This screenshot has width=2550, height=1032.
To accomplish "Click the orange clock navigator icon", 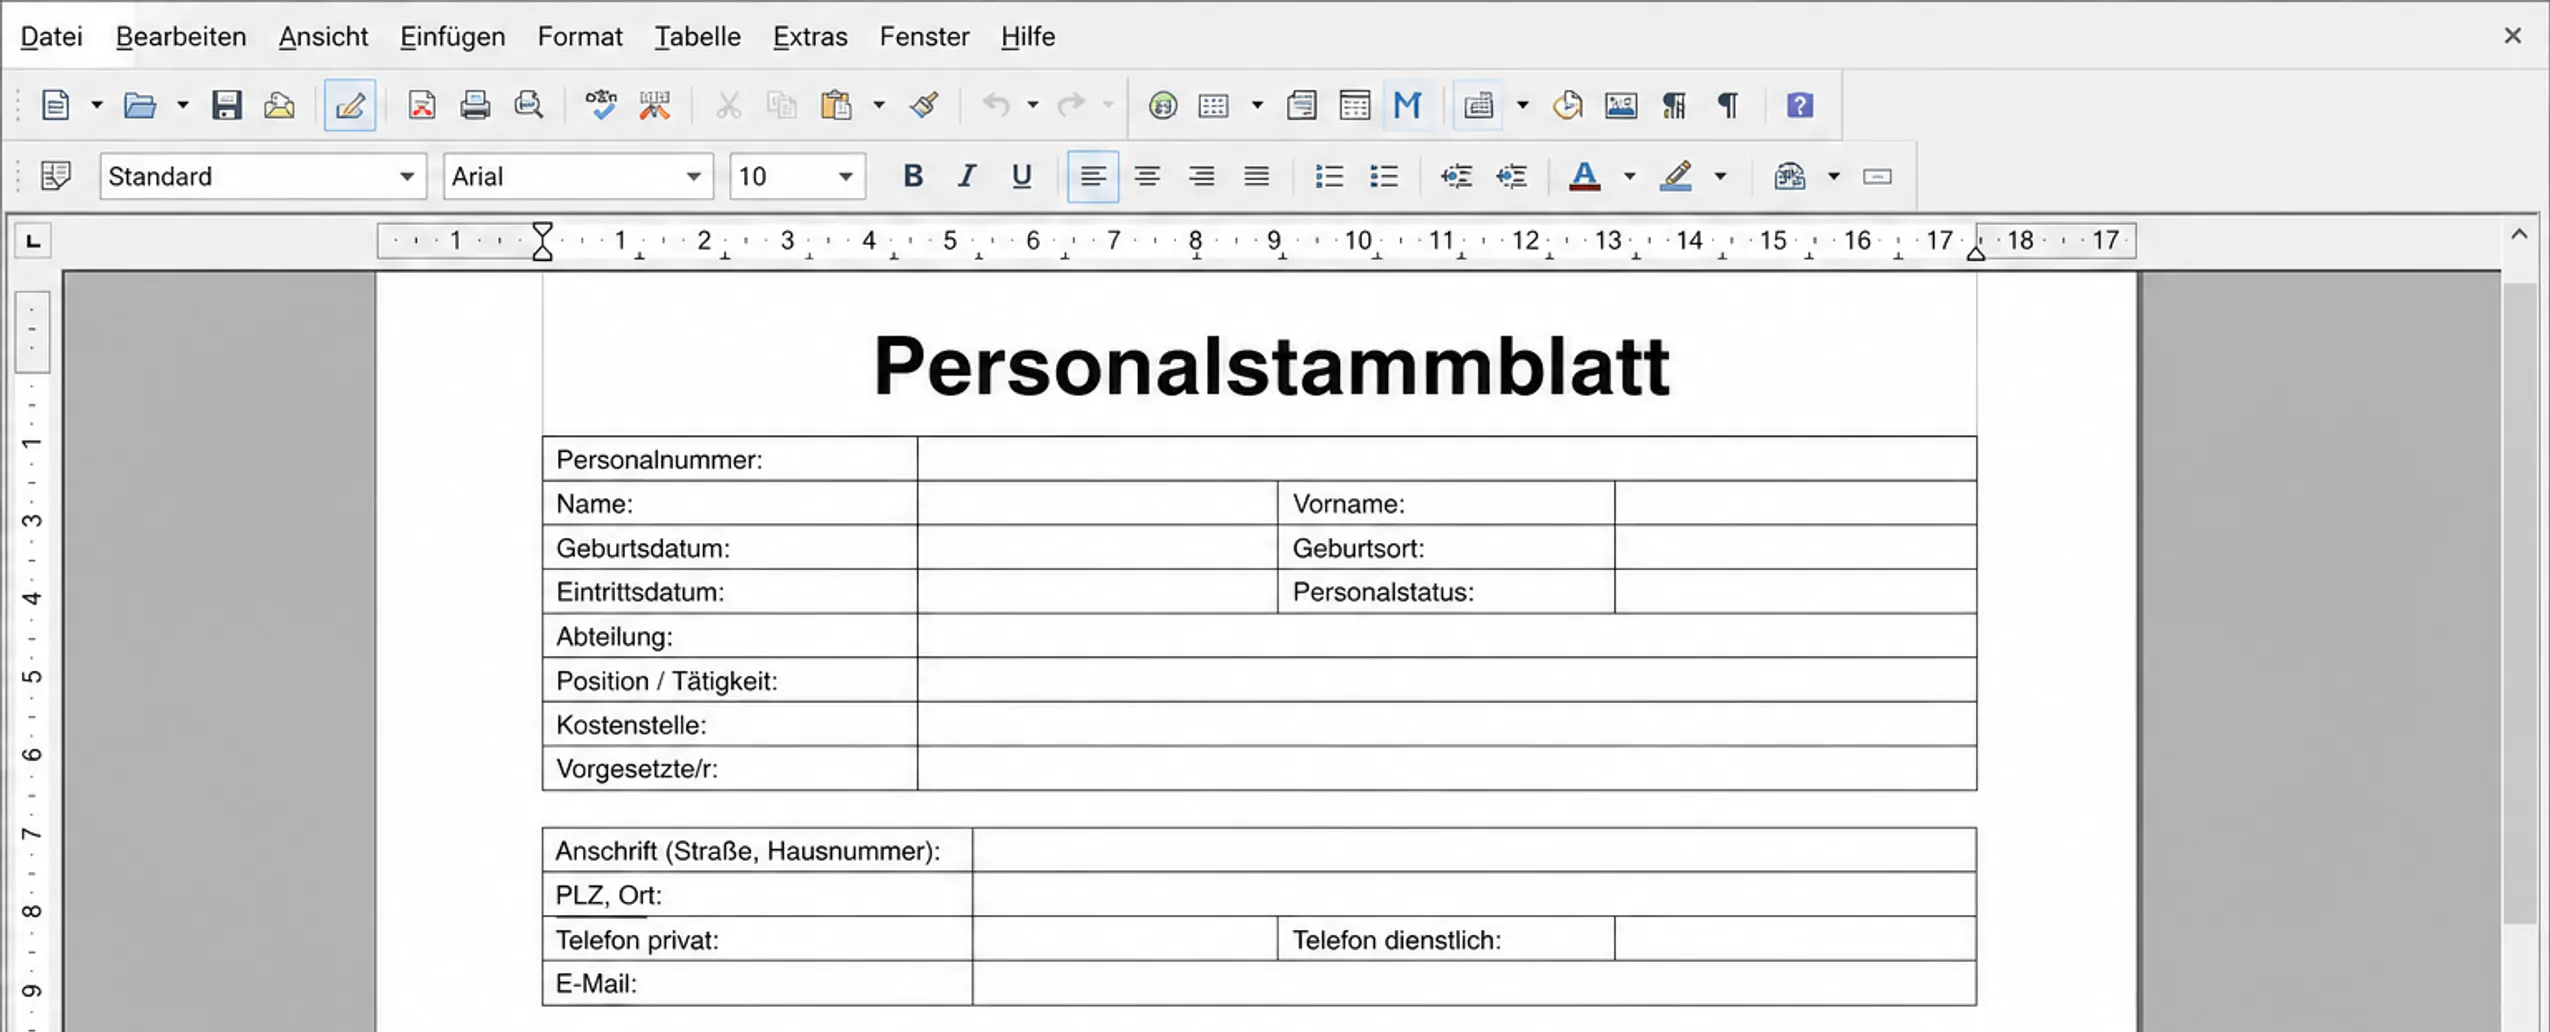I will pos(1568,105).
